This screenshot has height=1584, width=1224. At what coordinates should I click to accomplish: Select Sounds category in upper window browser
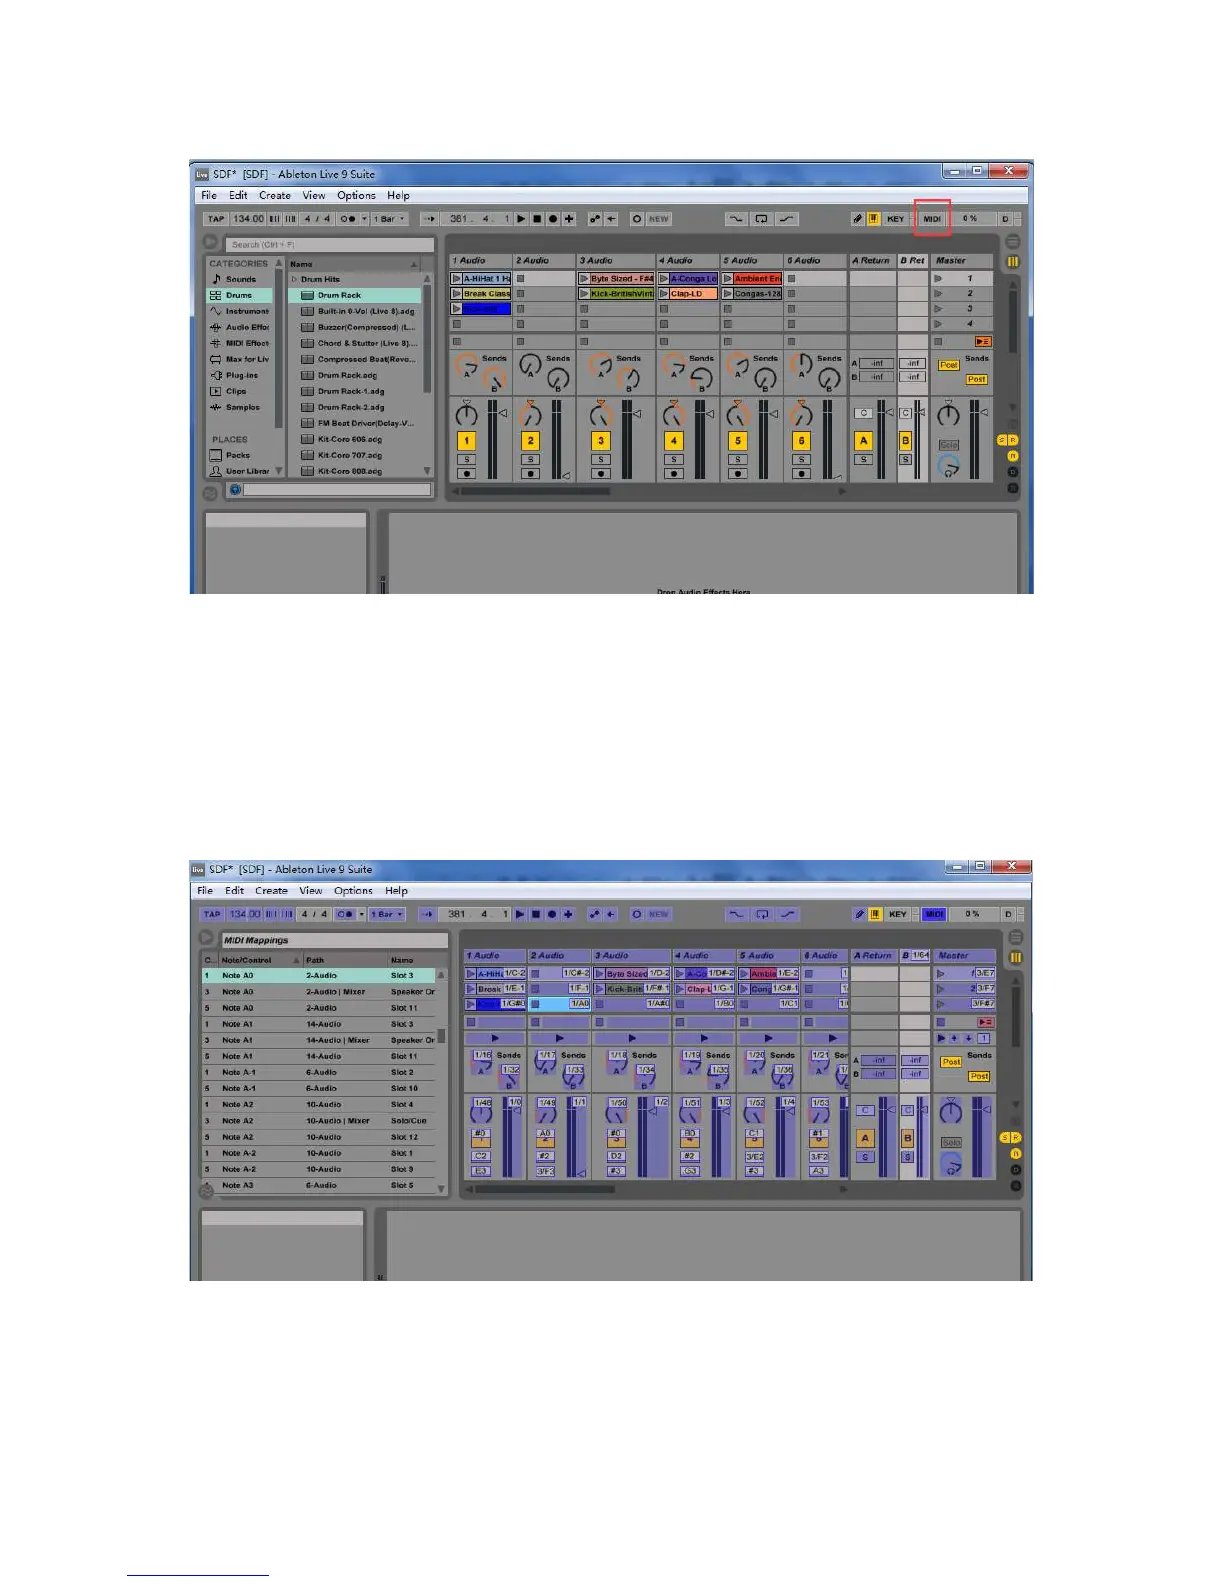click(240, 279)
